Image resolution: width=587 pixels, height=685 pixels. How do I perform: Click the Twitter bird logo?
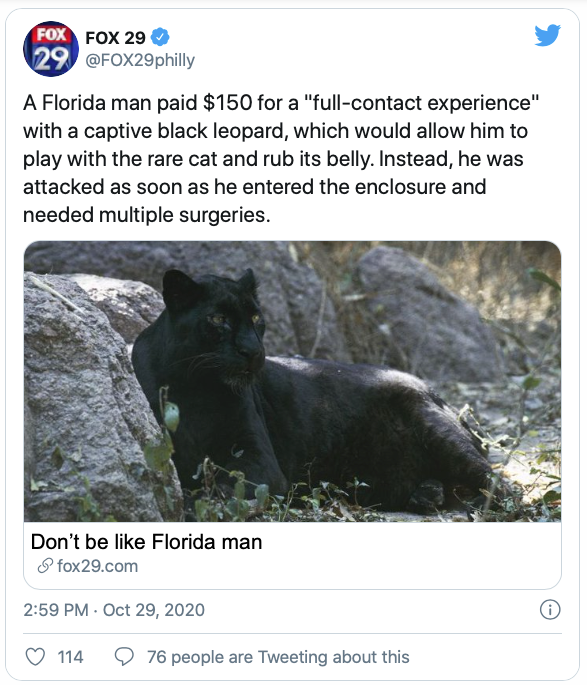[x=548, y=35]
